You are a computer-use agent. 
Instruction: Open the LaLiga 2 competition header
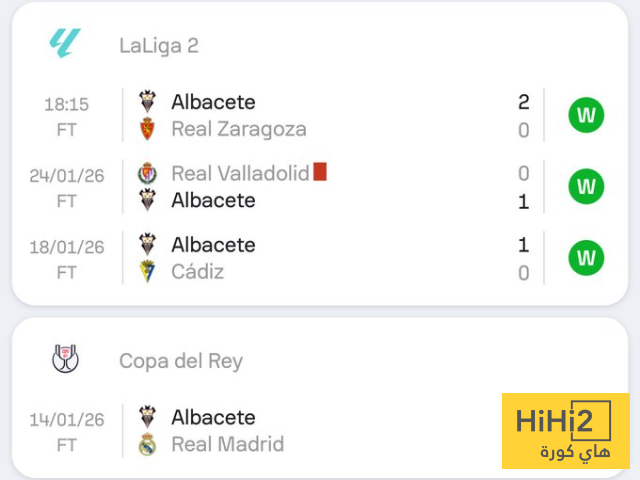158,45
